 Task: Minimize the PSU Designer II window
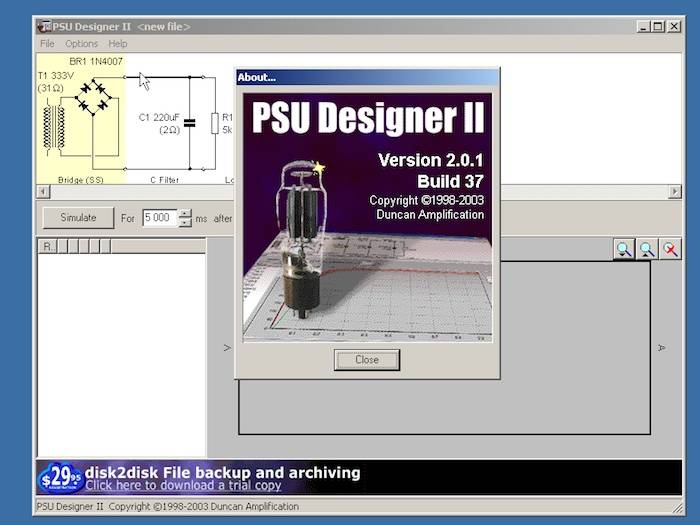(643, 27)
